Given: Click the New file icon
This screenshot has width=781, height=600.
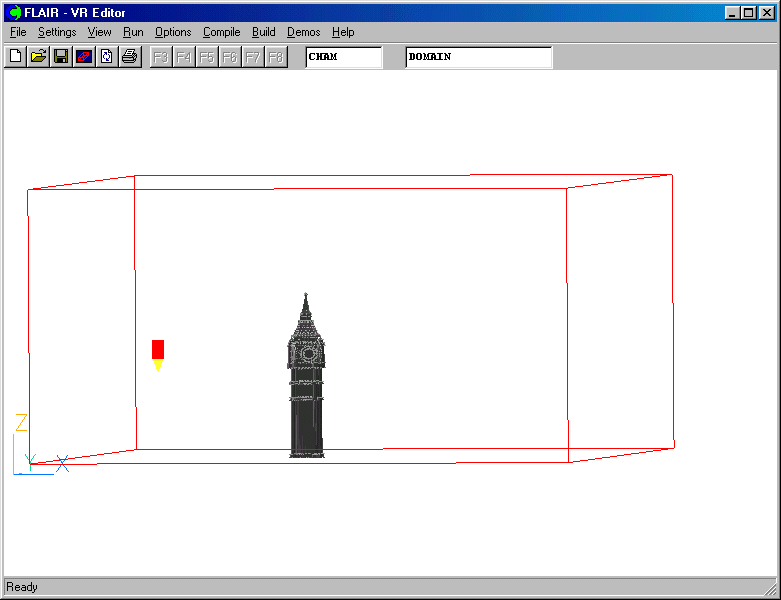Looking at the screenshot, I should click(15, 57).
